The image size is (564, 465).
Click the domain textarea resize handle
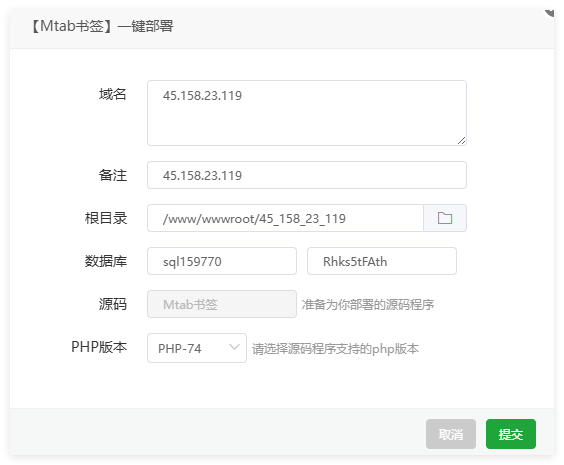[x=461, y=141]
